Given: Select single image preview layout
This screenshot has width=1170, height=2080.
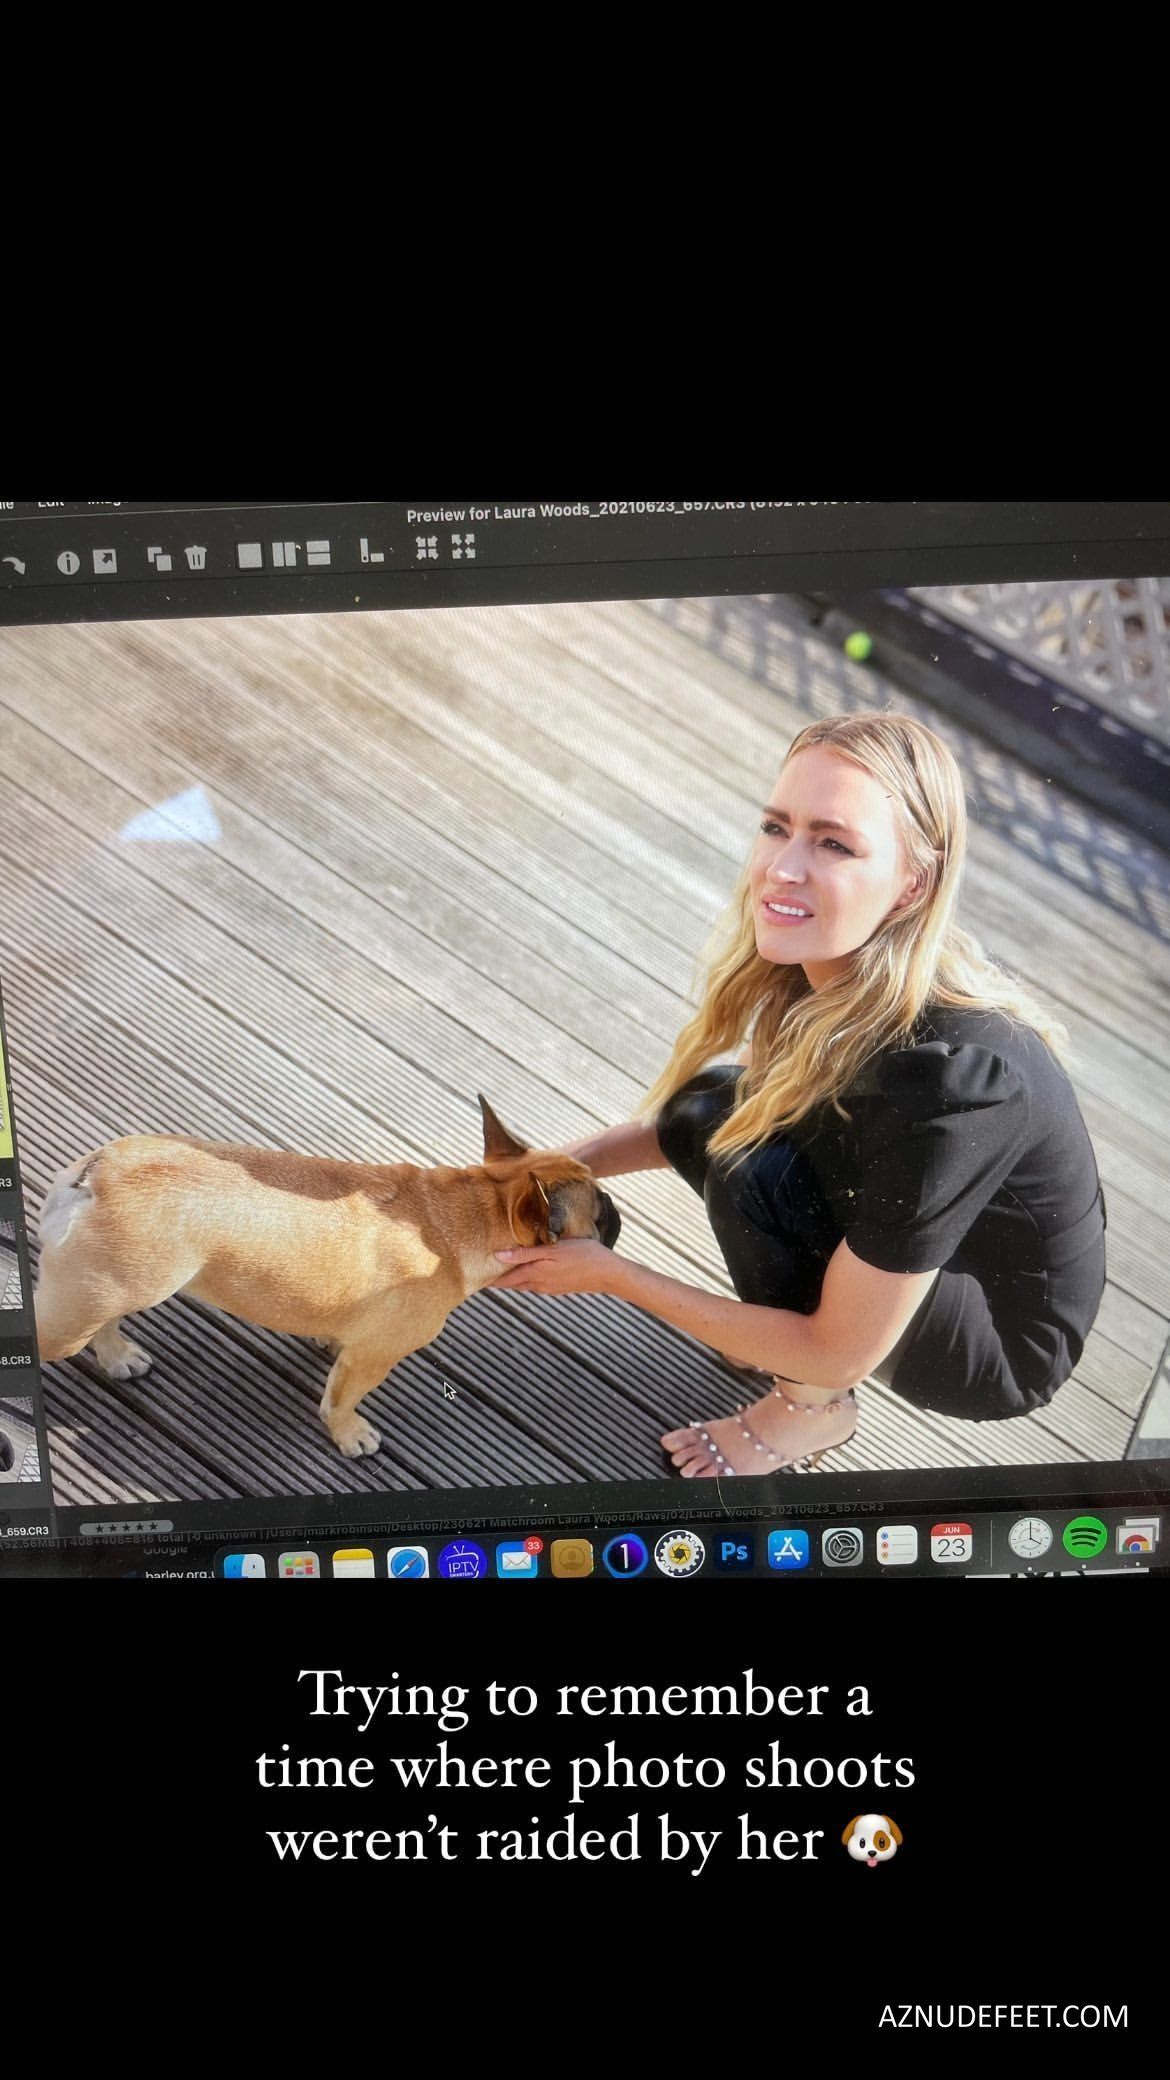Looking at the screenshot, I should pos(250,554).
